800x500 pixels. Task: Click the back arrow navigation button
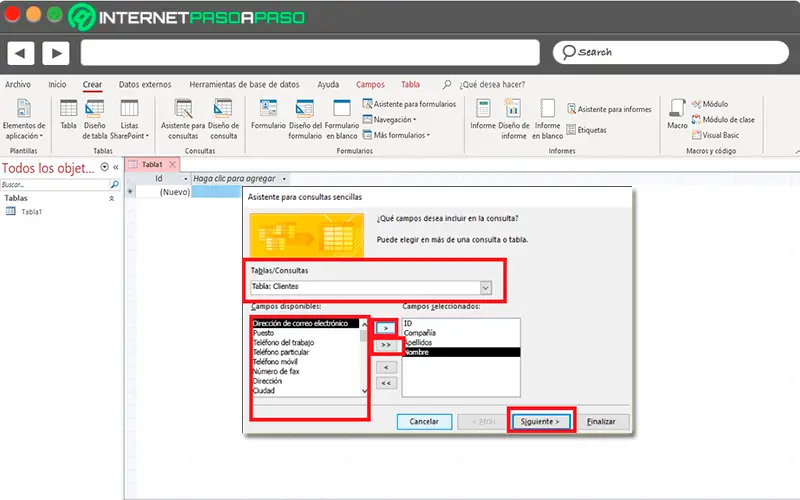[20, 53]
